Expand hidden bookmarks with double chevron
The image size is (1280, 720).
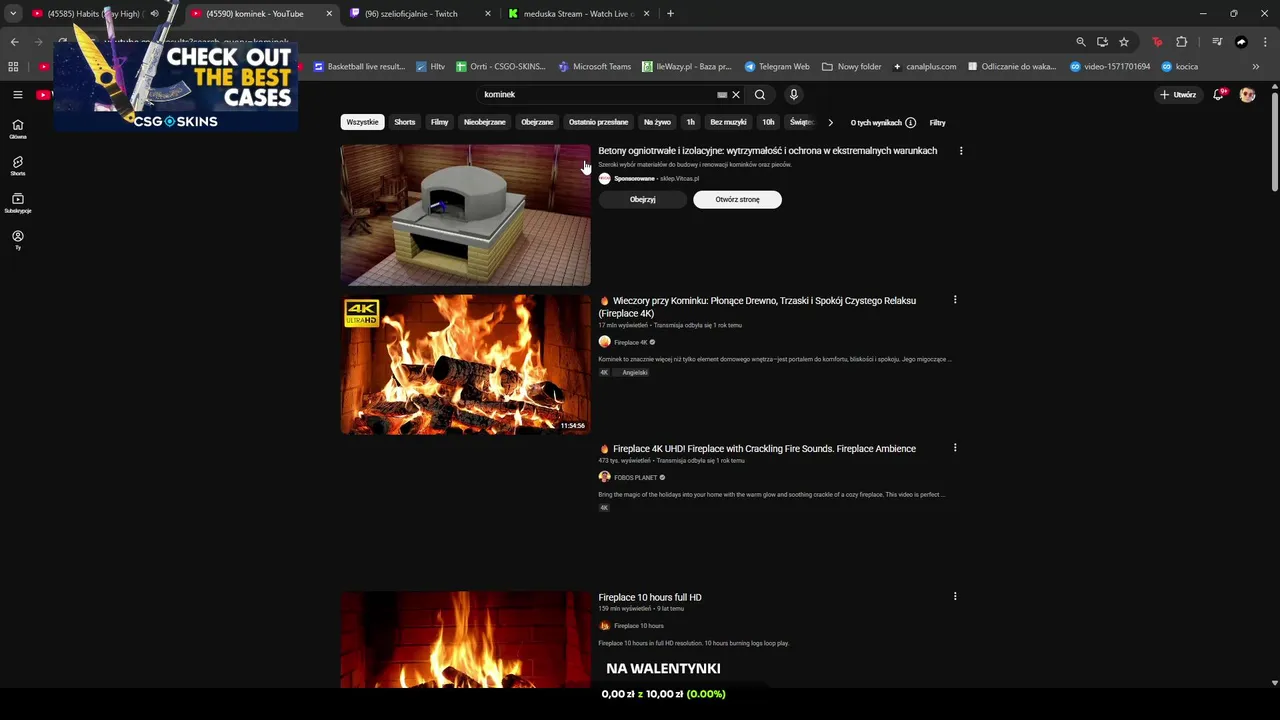1256,67
